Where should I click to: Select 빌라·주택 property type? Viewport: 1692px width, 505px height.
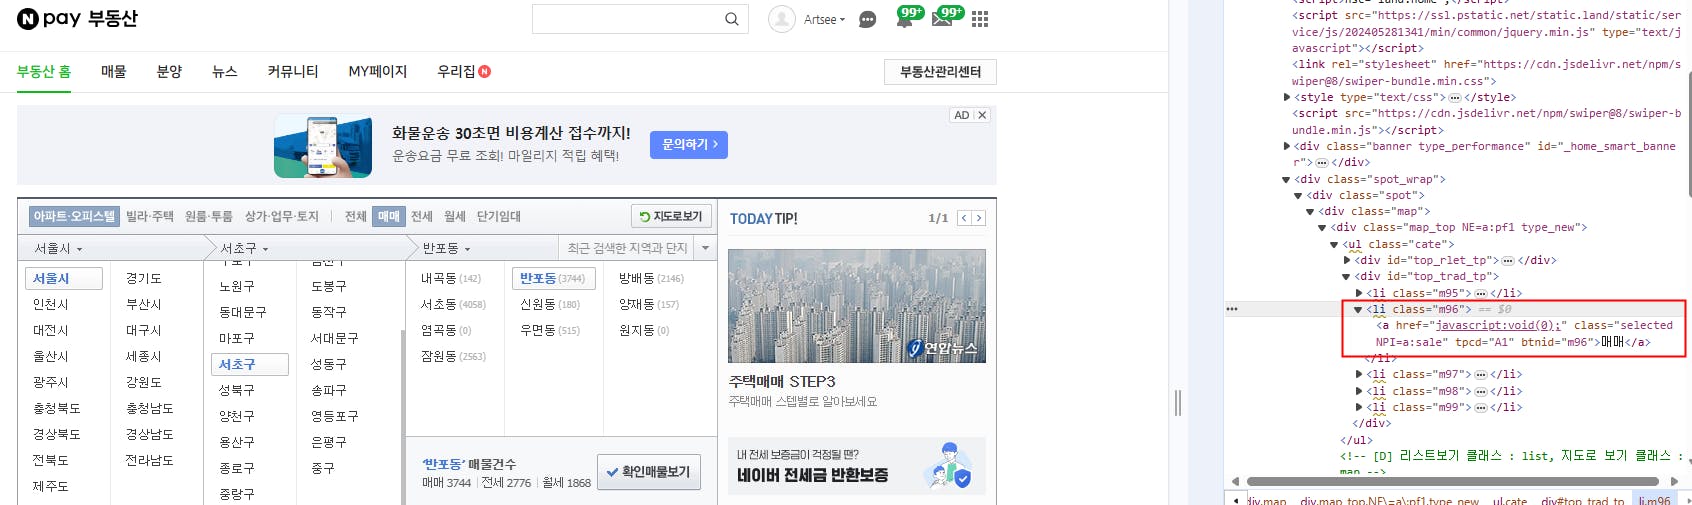(x=150, y=216)
